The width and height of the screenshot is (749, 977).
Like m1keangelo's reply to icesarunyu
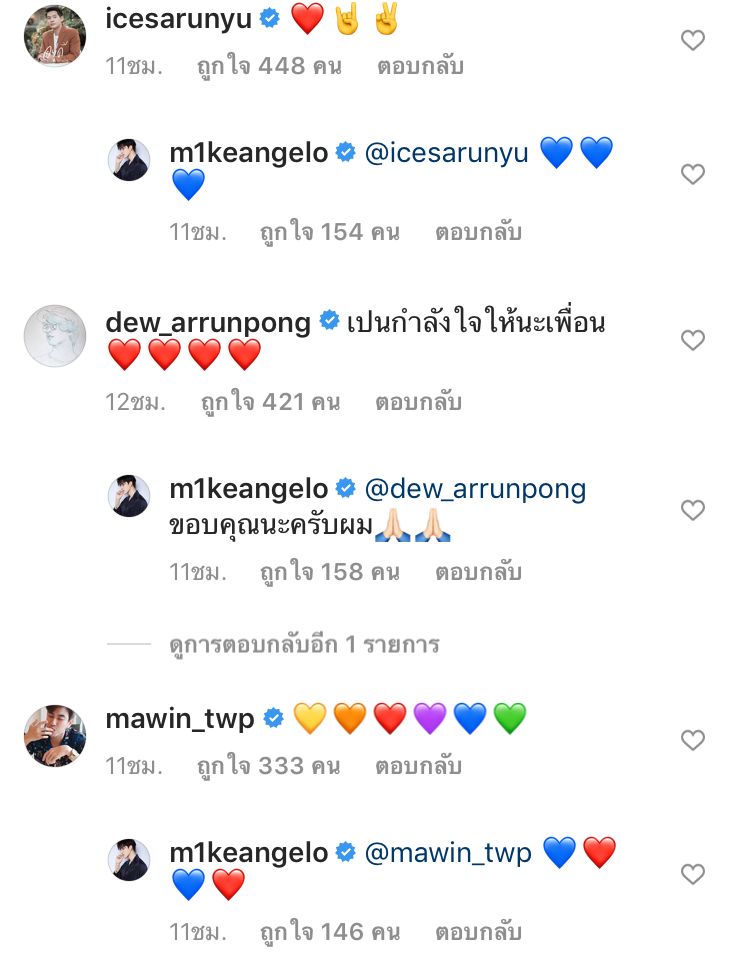click(x=692, y=175)
